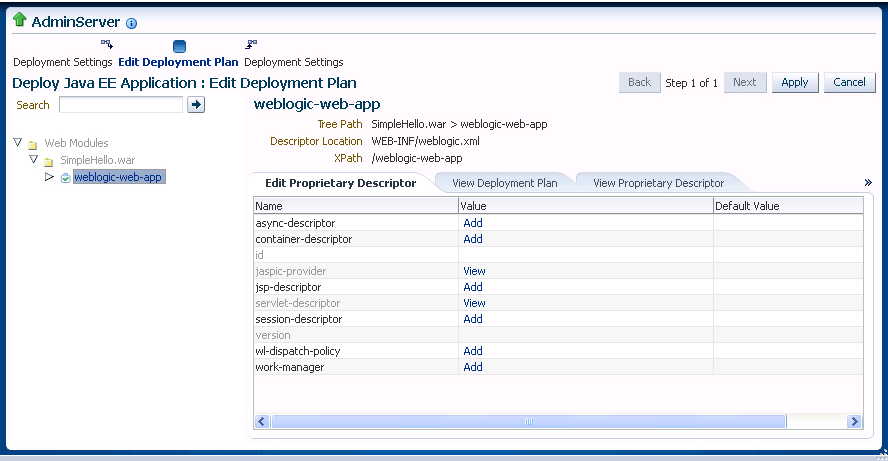Click Add for jsp-descriptor
Screen dimensions: 888x461
click(x=473, y=287)
